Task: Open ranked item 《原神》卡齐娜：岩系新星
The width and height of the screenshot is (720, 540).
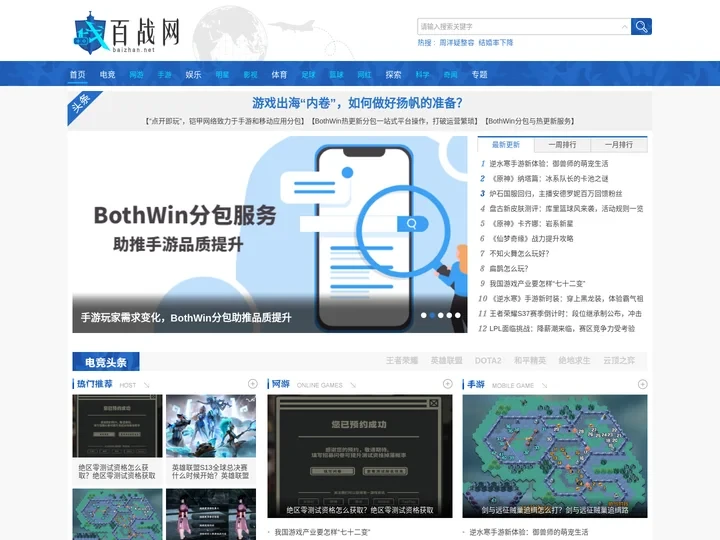Action: pyautogui.click(x=531, y=224)
